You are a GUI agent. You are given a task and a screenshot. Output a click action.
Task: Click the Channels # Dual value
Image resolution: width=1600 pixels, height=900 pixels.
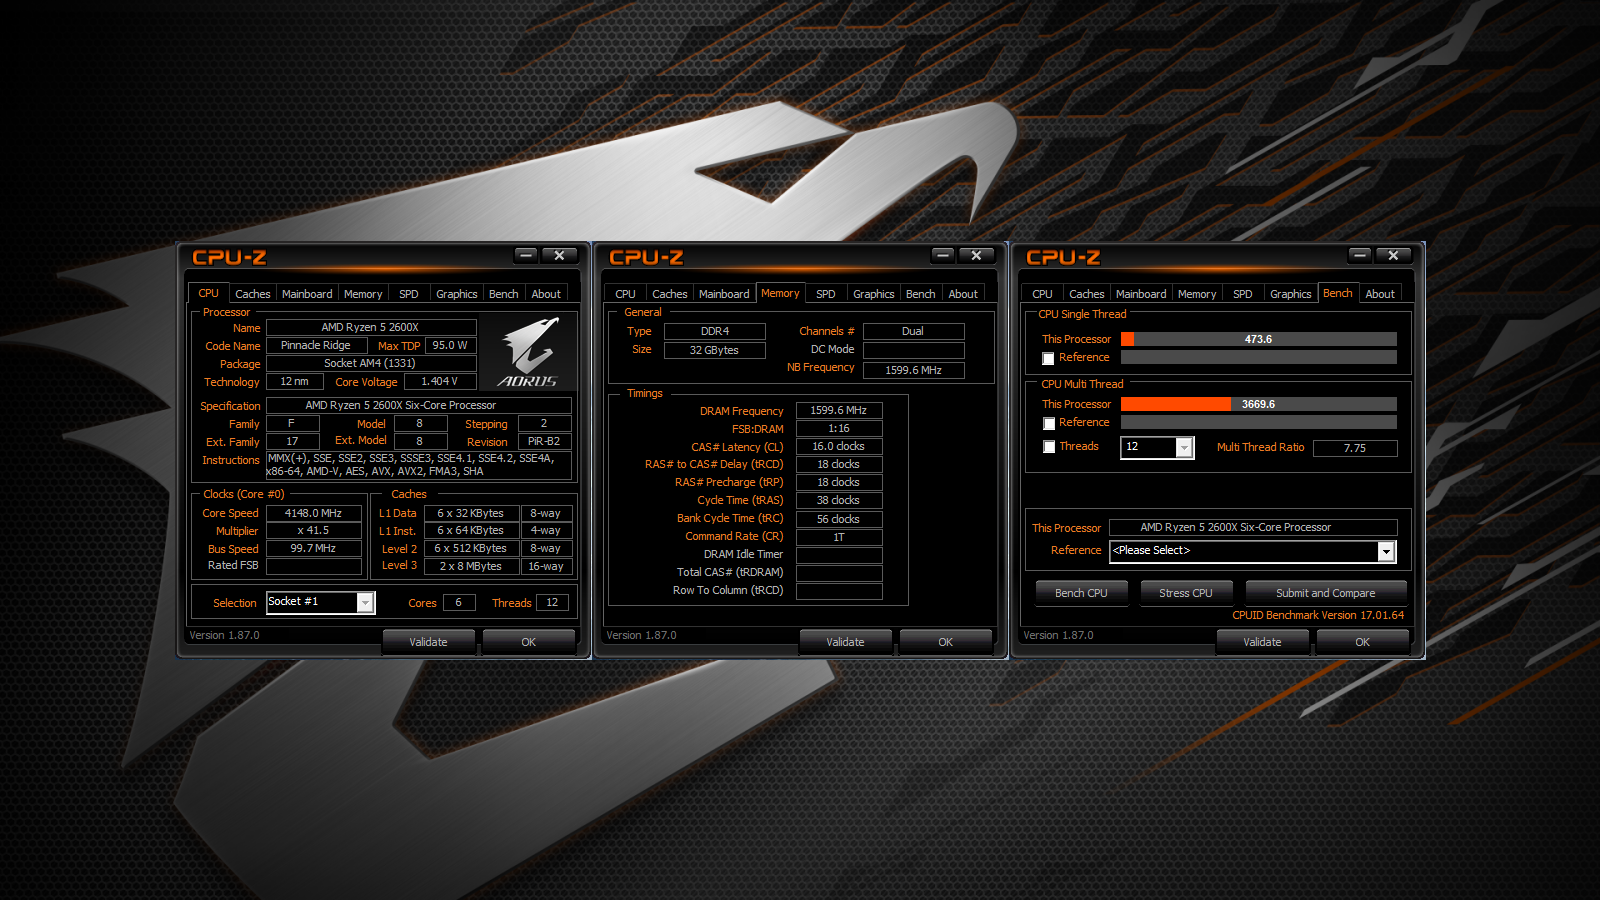[x=914, y=331]
